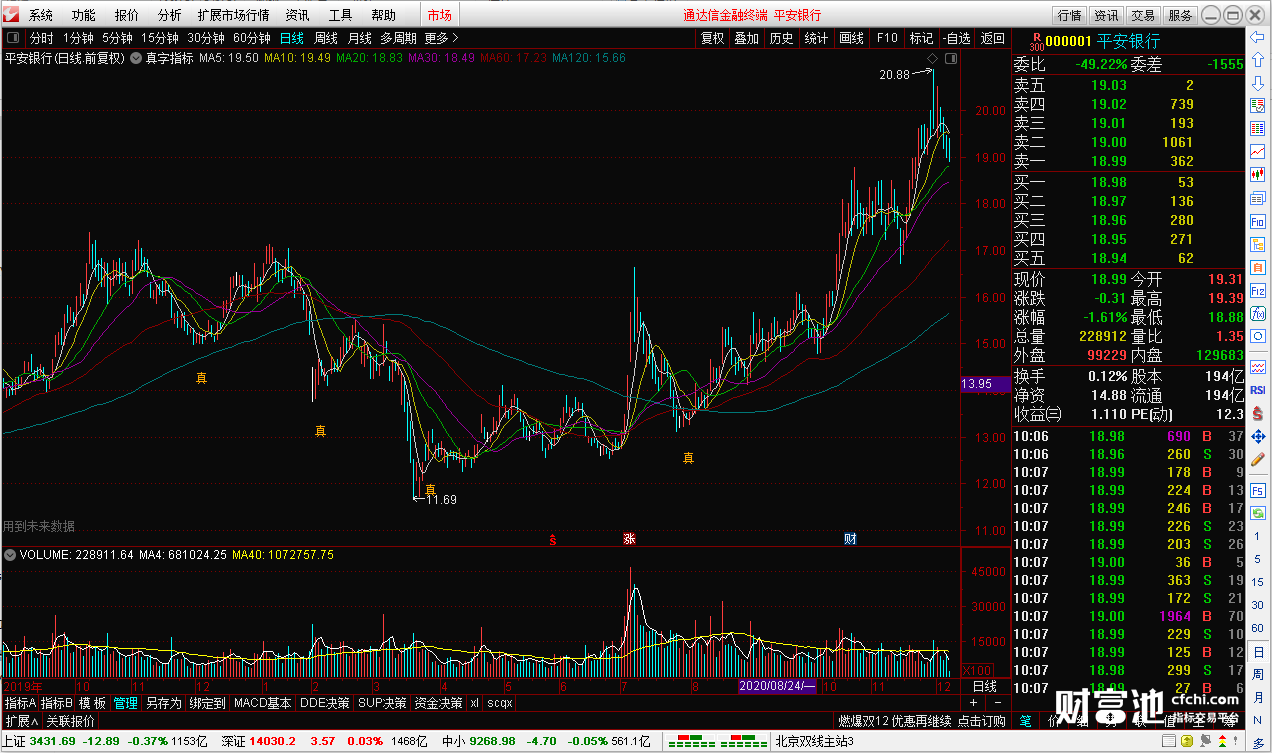Click 标记 mark option

pyautogui.click(x=921, y=38)
